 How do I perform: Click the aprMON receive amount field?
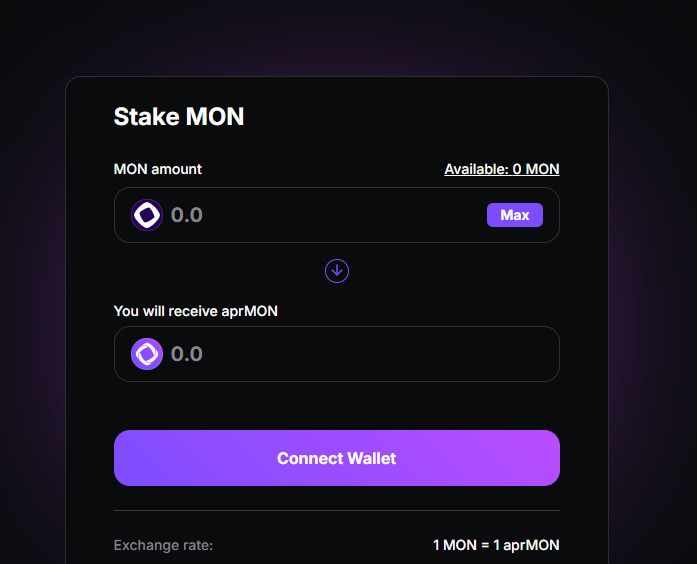[x=350, y=354]
